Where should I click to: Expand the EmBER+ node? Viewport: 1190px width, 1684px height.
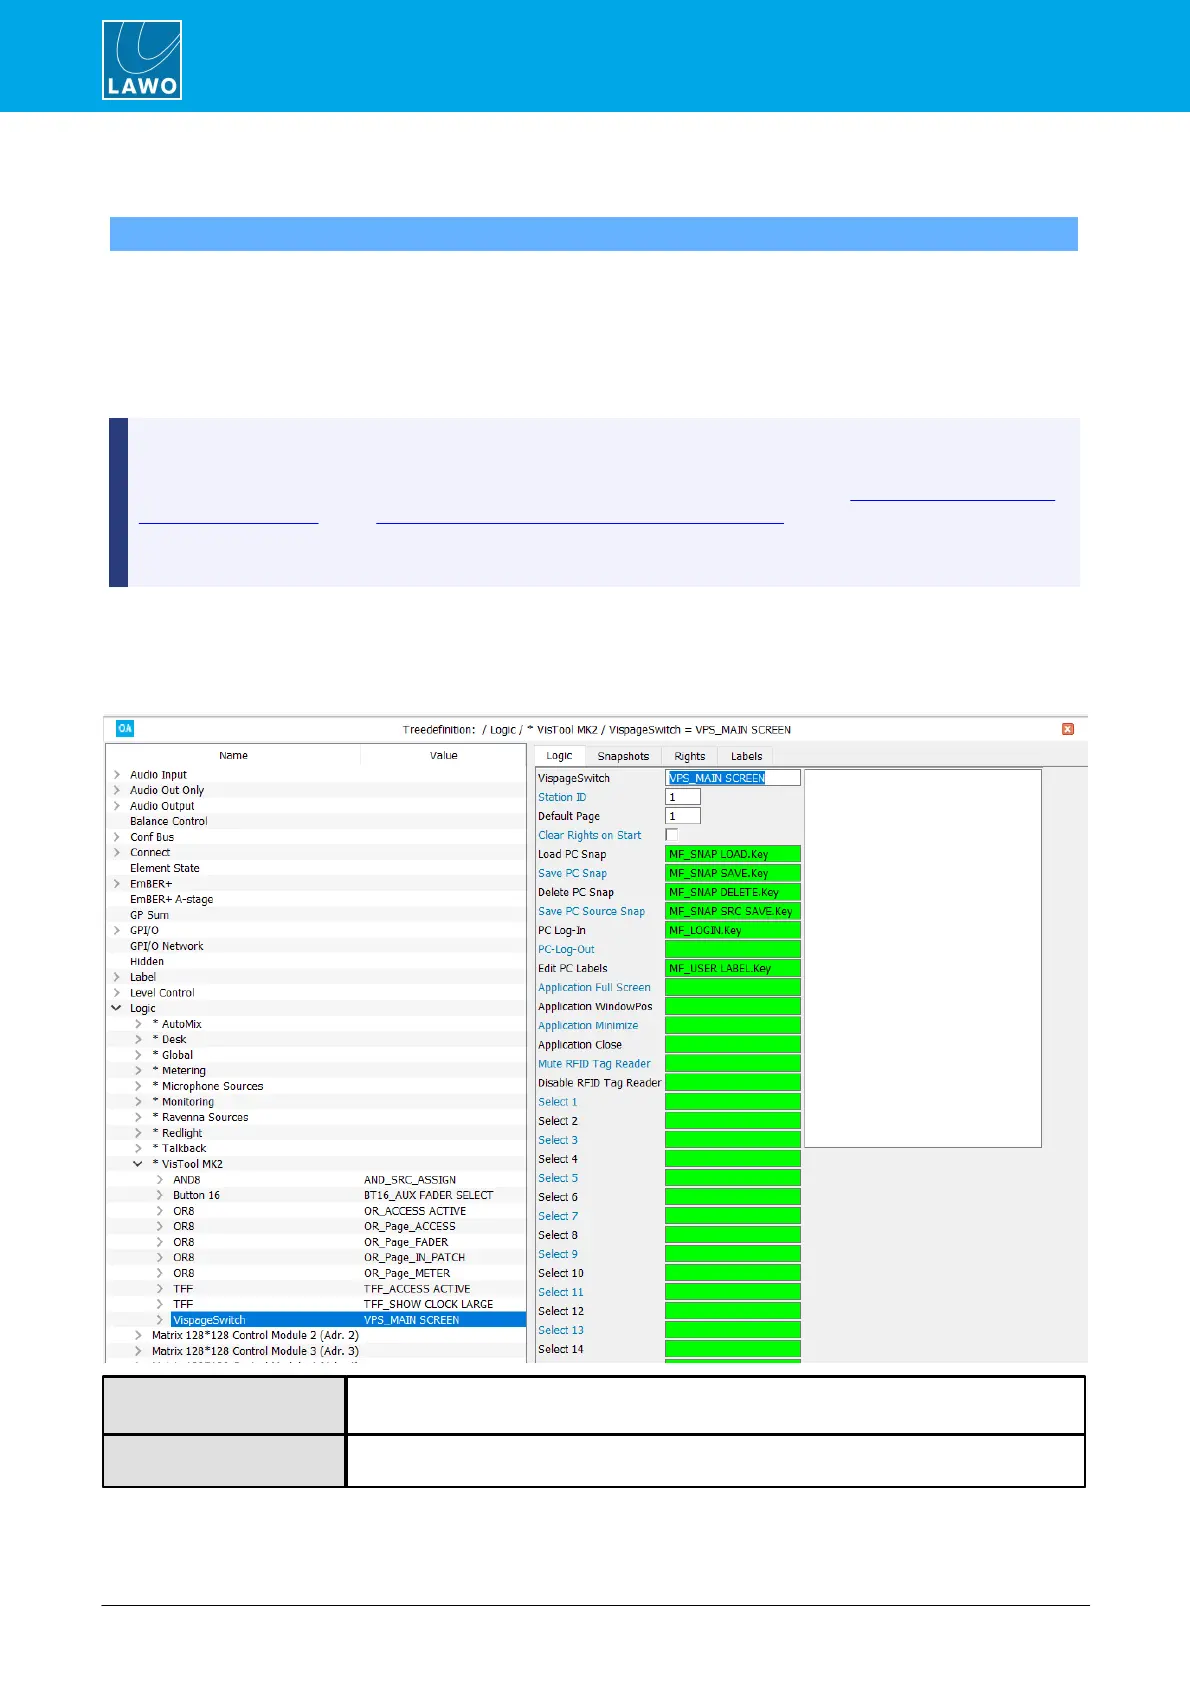pos(117,884)
